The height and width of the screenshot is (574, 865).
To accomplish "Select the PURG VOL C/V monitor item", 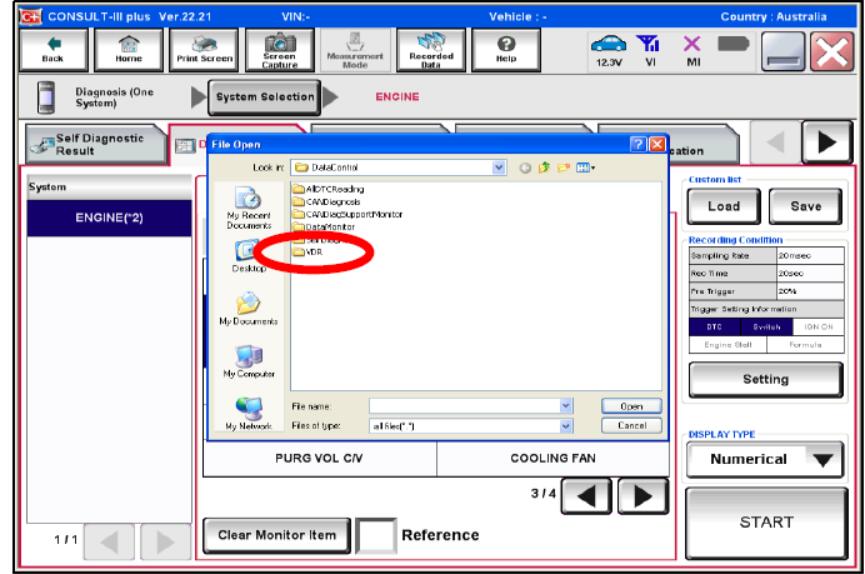I will tap(319, 459).
